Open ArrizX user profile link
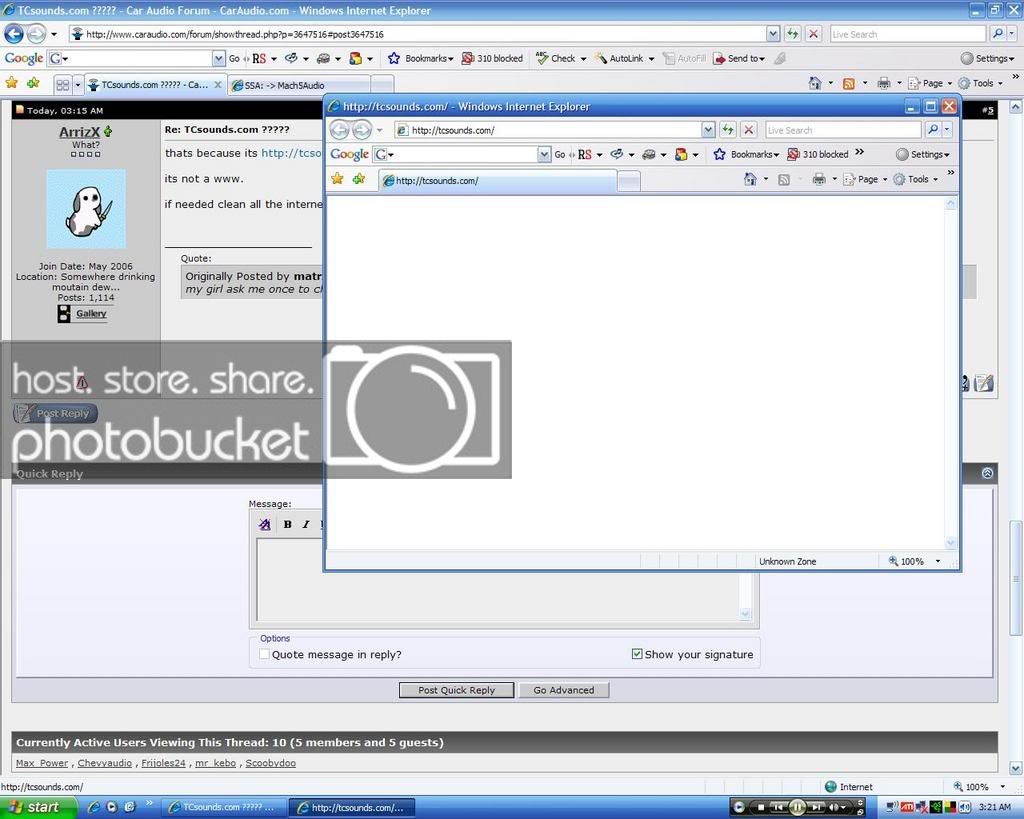This screenshot has width=1024, height=819. pyautogui.click(x=79, y=131)
